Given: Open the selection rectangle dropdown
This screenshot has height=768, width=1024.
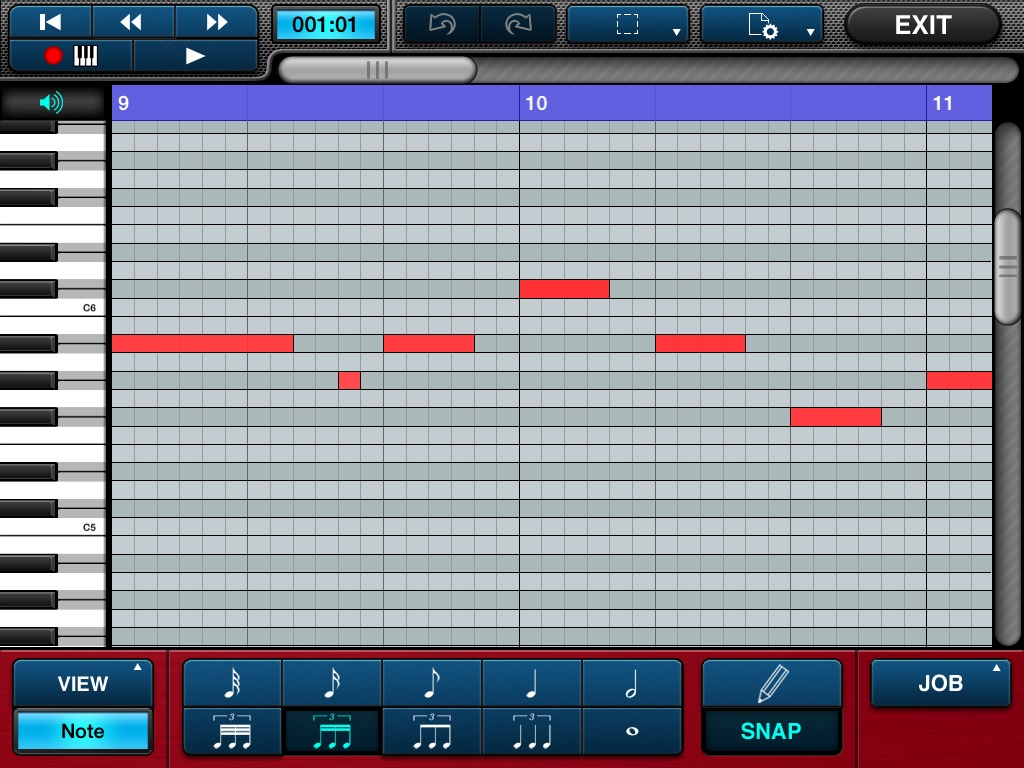Looking at the screenshot, I should tap(628, 25).
